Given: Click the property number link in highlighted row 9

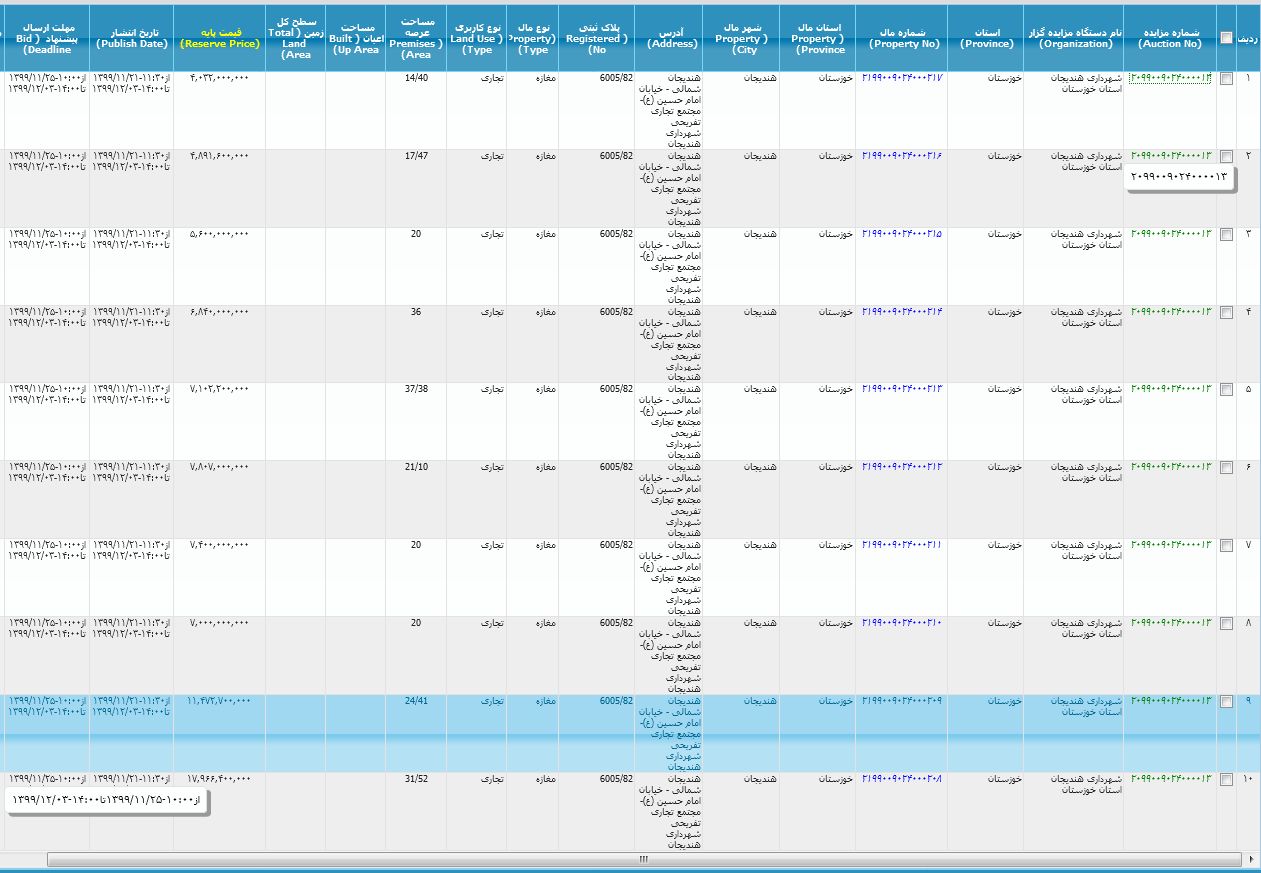Looking at the screenshot, I should (901, 701).
